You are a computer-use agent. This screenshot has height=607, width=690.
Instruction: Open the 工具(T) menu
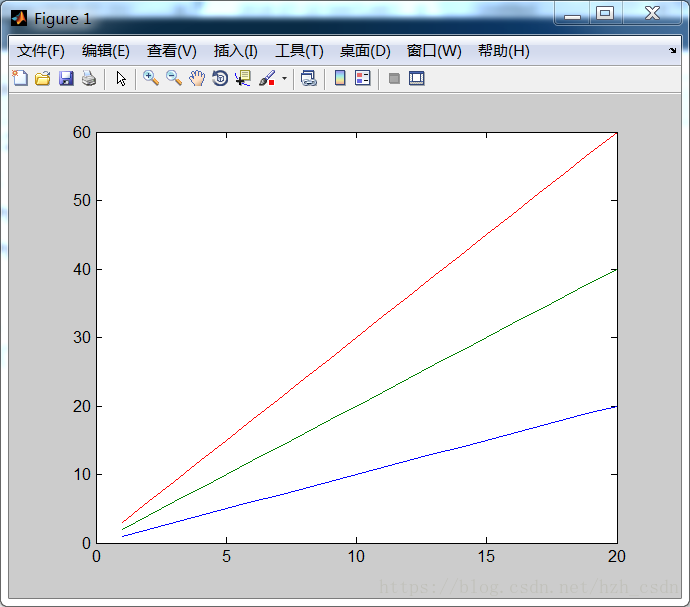[x=299, y=51]
